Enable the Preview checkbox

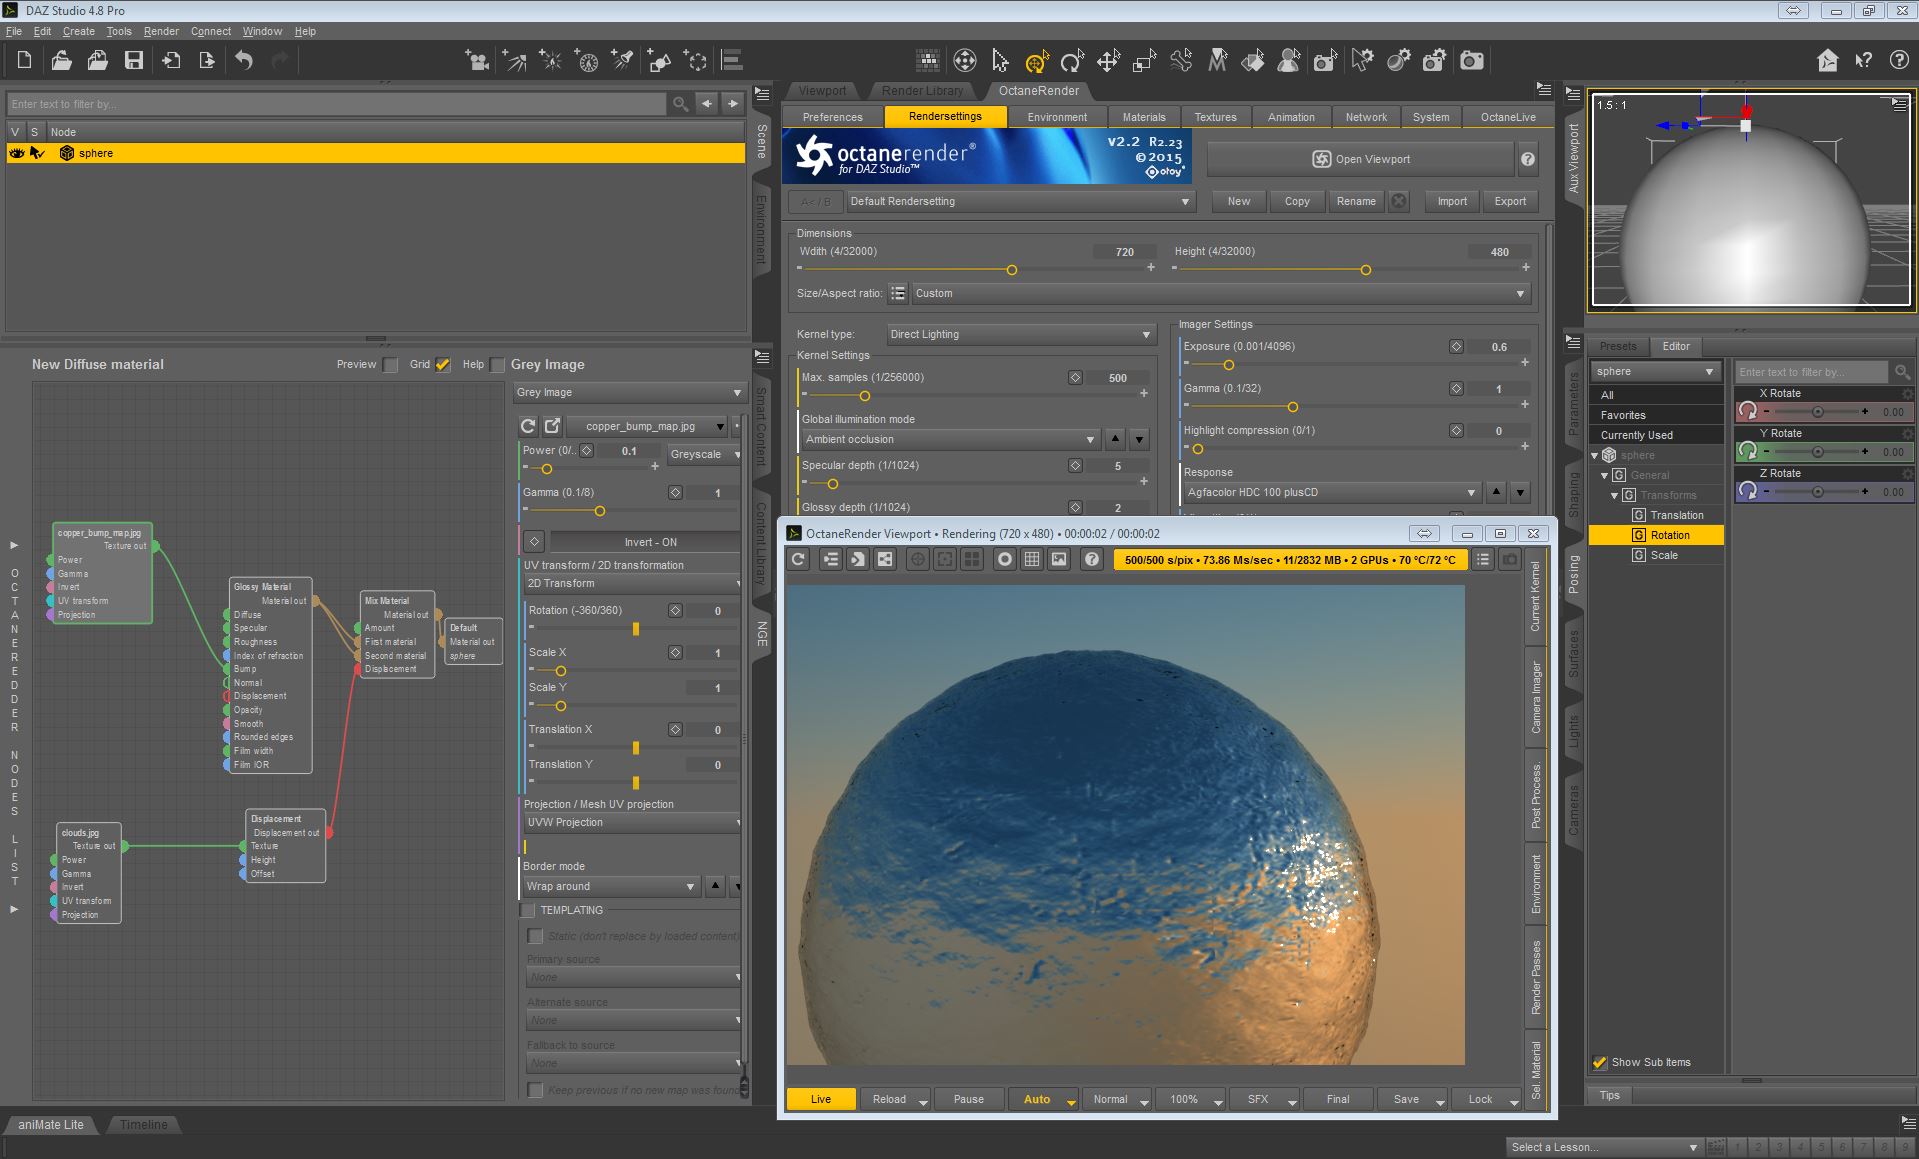pos(390,365)
